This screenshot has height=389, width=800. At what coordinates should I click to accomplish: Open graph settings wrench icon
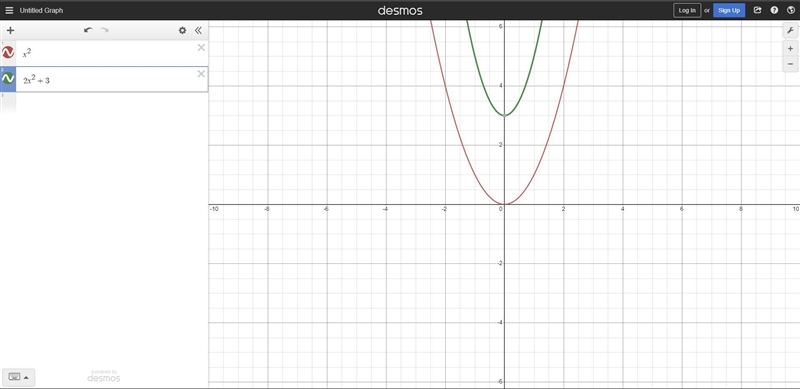(x=790, y=31)
